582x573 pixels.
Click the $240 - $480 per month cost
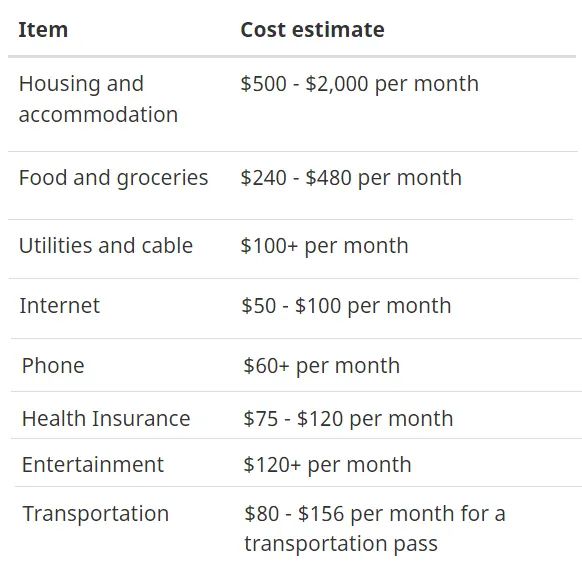point(351,178)
